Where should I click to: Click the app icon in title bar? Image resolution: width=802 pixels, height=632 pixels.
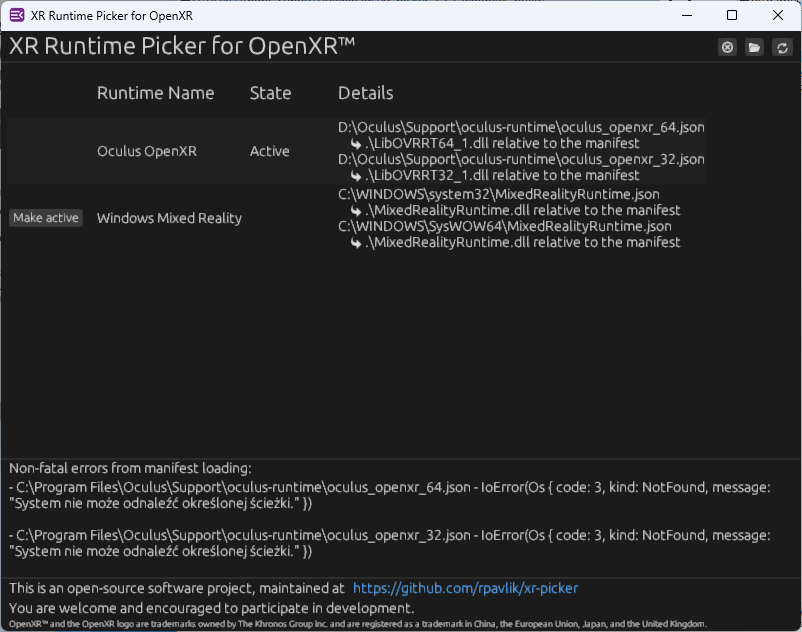[17, 15]
